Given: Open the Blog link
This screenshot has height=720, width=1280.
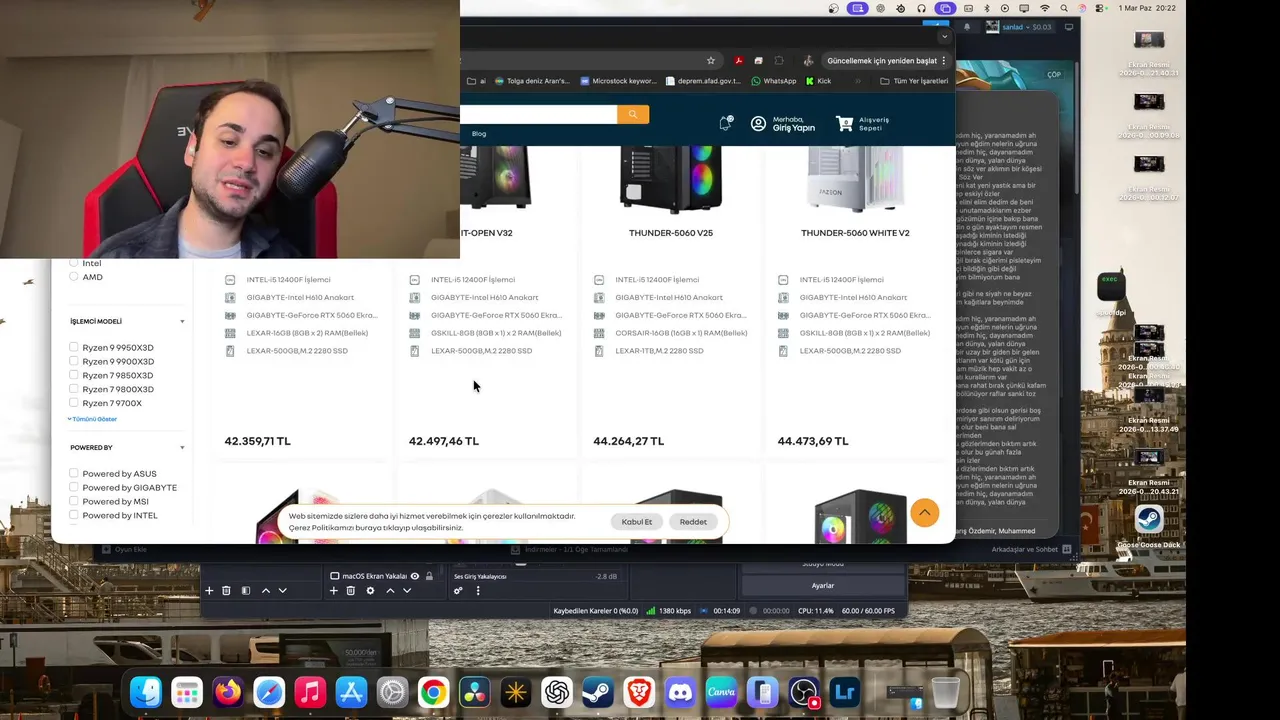Looking at the screenshot, I should pyautogui.click(x=479, y=134).
